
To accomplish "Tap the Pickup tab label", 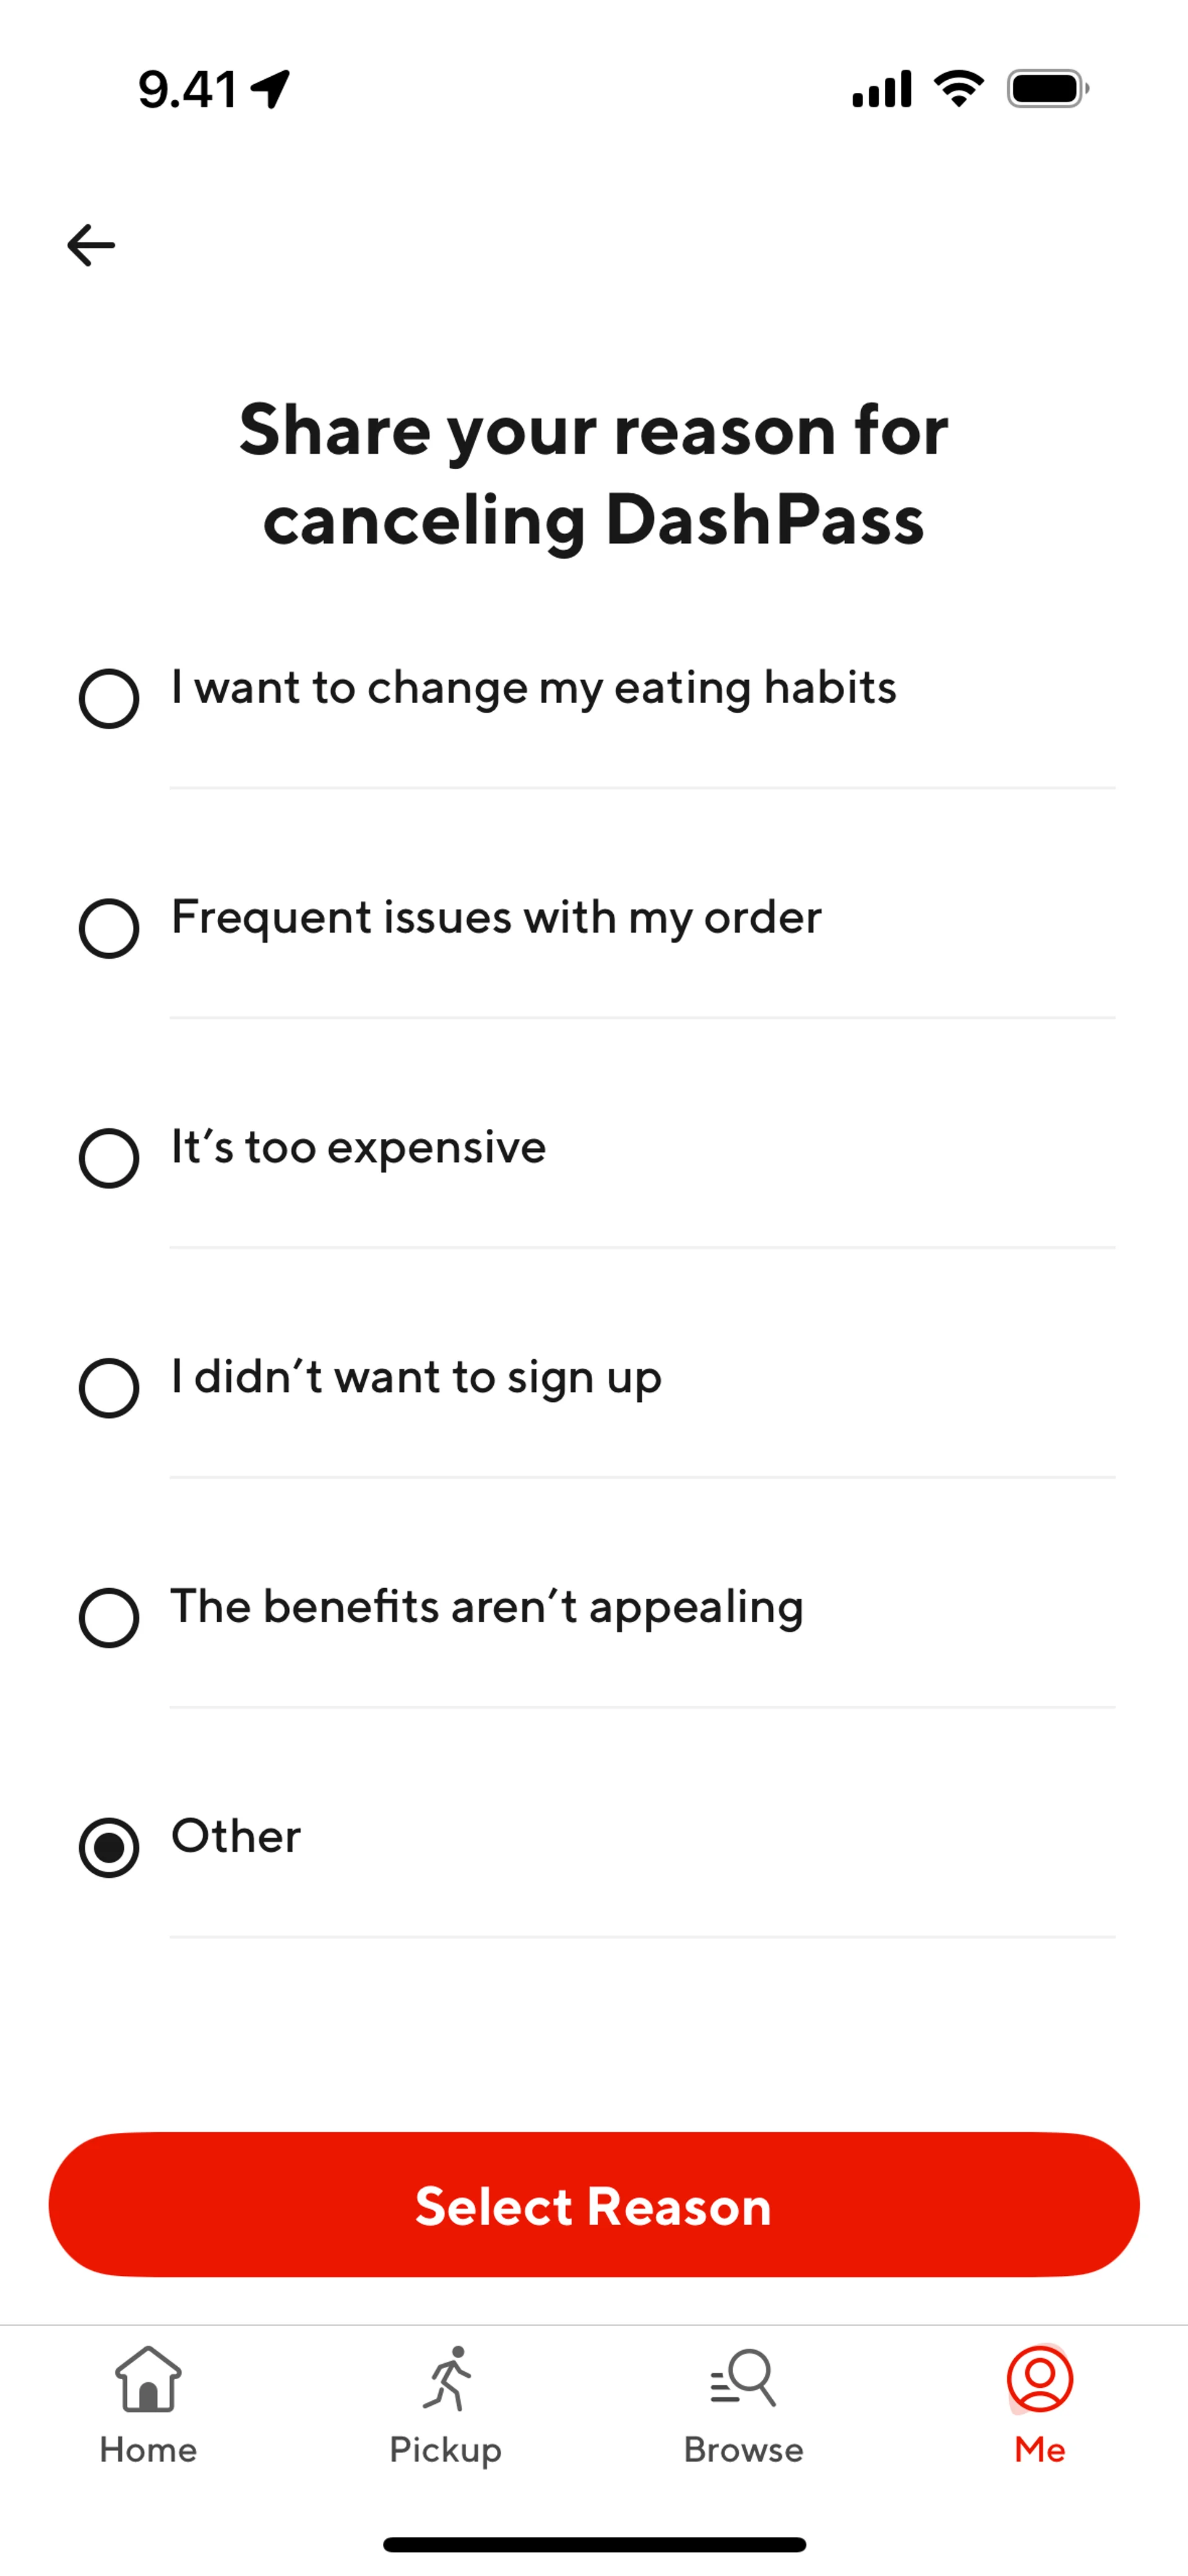I will 446,2451.
